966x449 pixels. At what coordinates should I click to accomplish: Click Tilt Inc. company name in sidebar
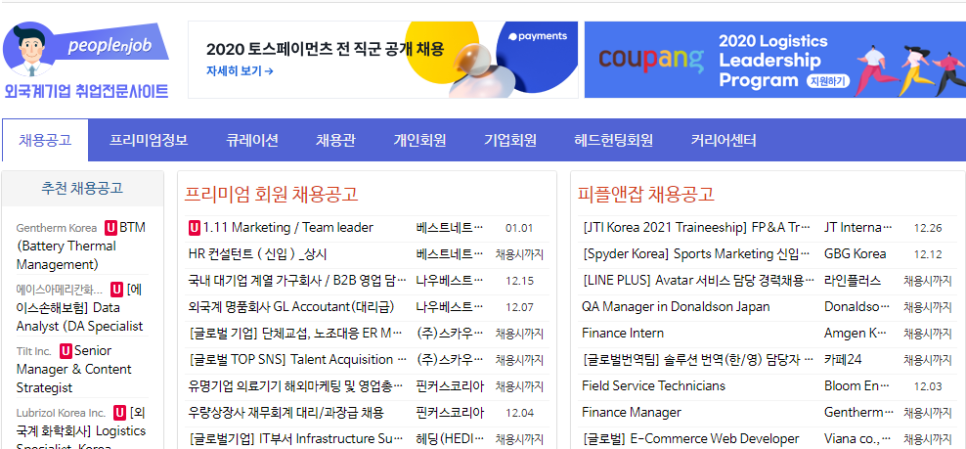[x=34, y=351]
